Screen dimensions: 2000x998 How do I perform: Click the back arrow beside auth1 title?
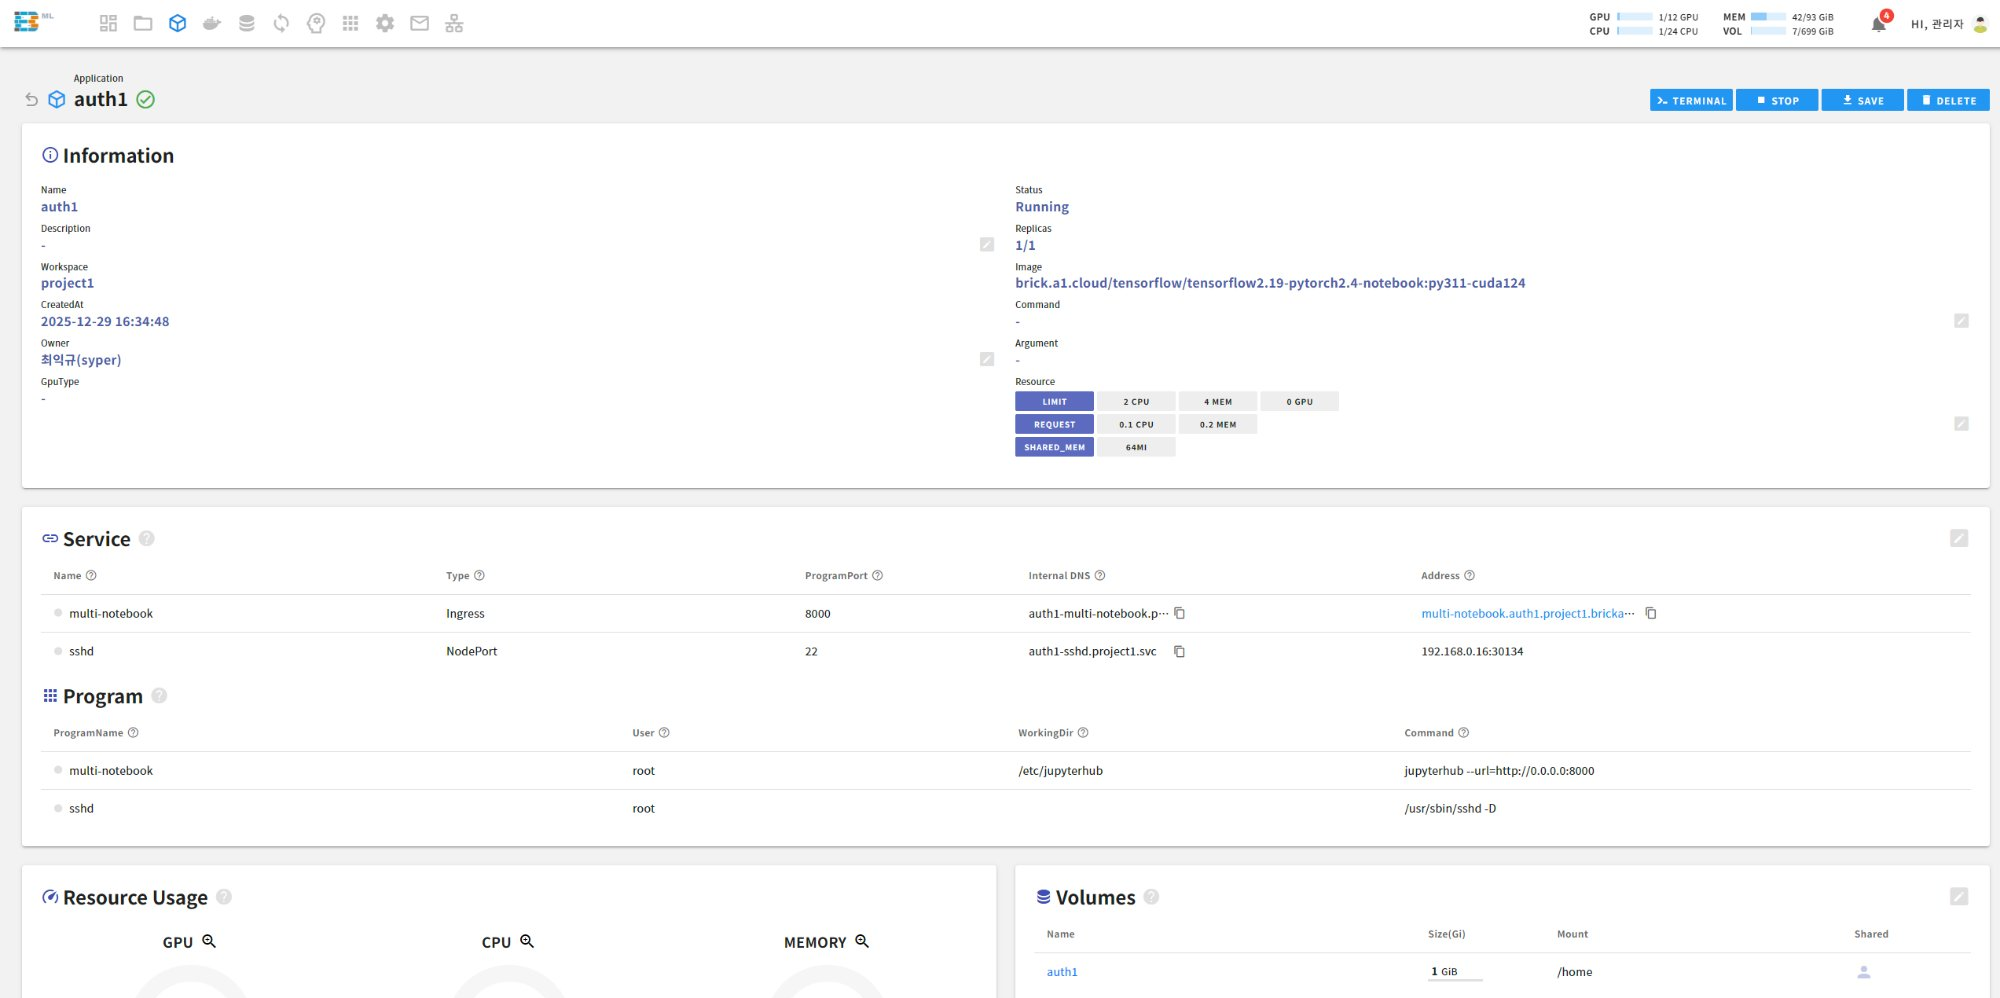[31, 99]
